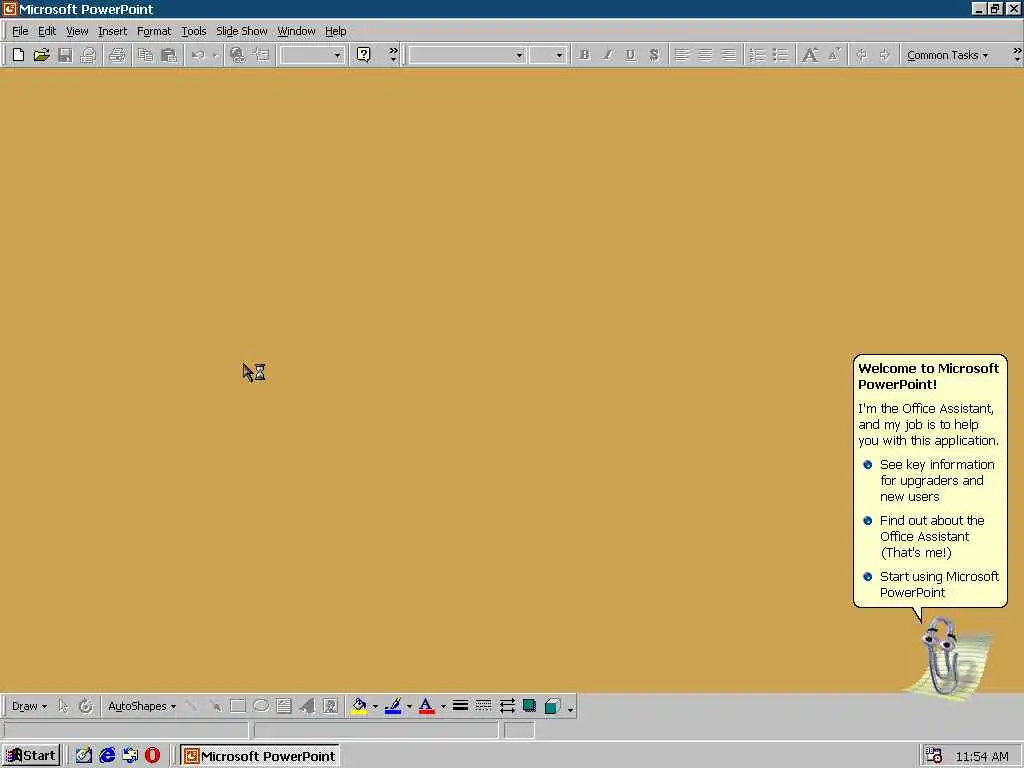Open the Draw menu dropdown
Screen dimensions: 1024x768
click(29, 706)
